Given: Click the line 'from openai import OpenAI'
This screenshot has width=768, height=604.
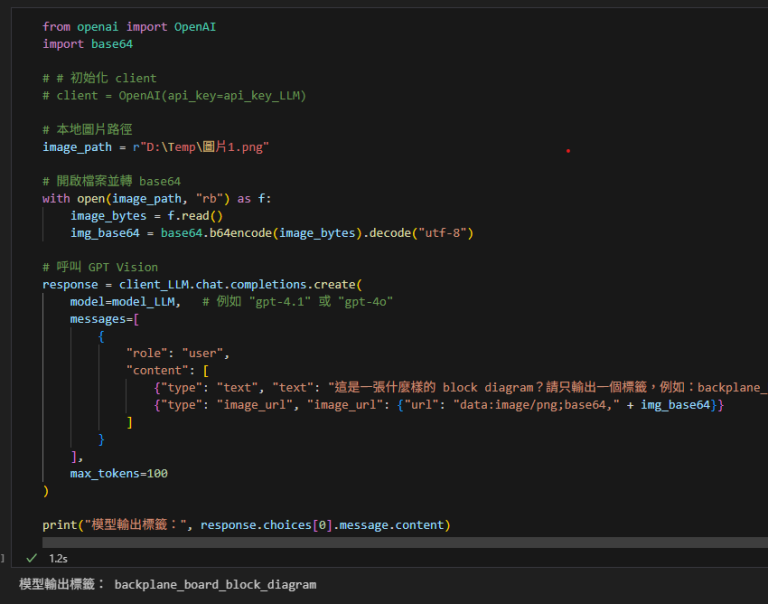Looking at the screenshot, I should (129, 27).
